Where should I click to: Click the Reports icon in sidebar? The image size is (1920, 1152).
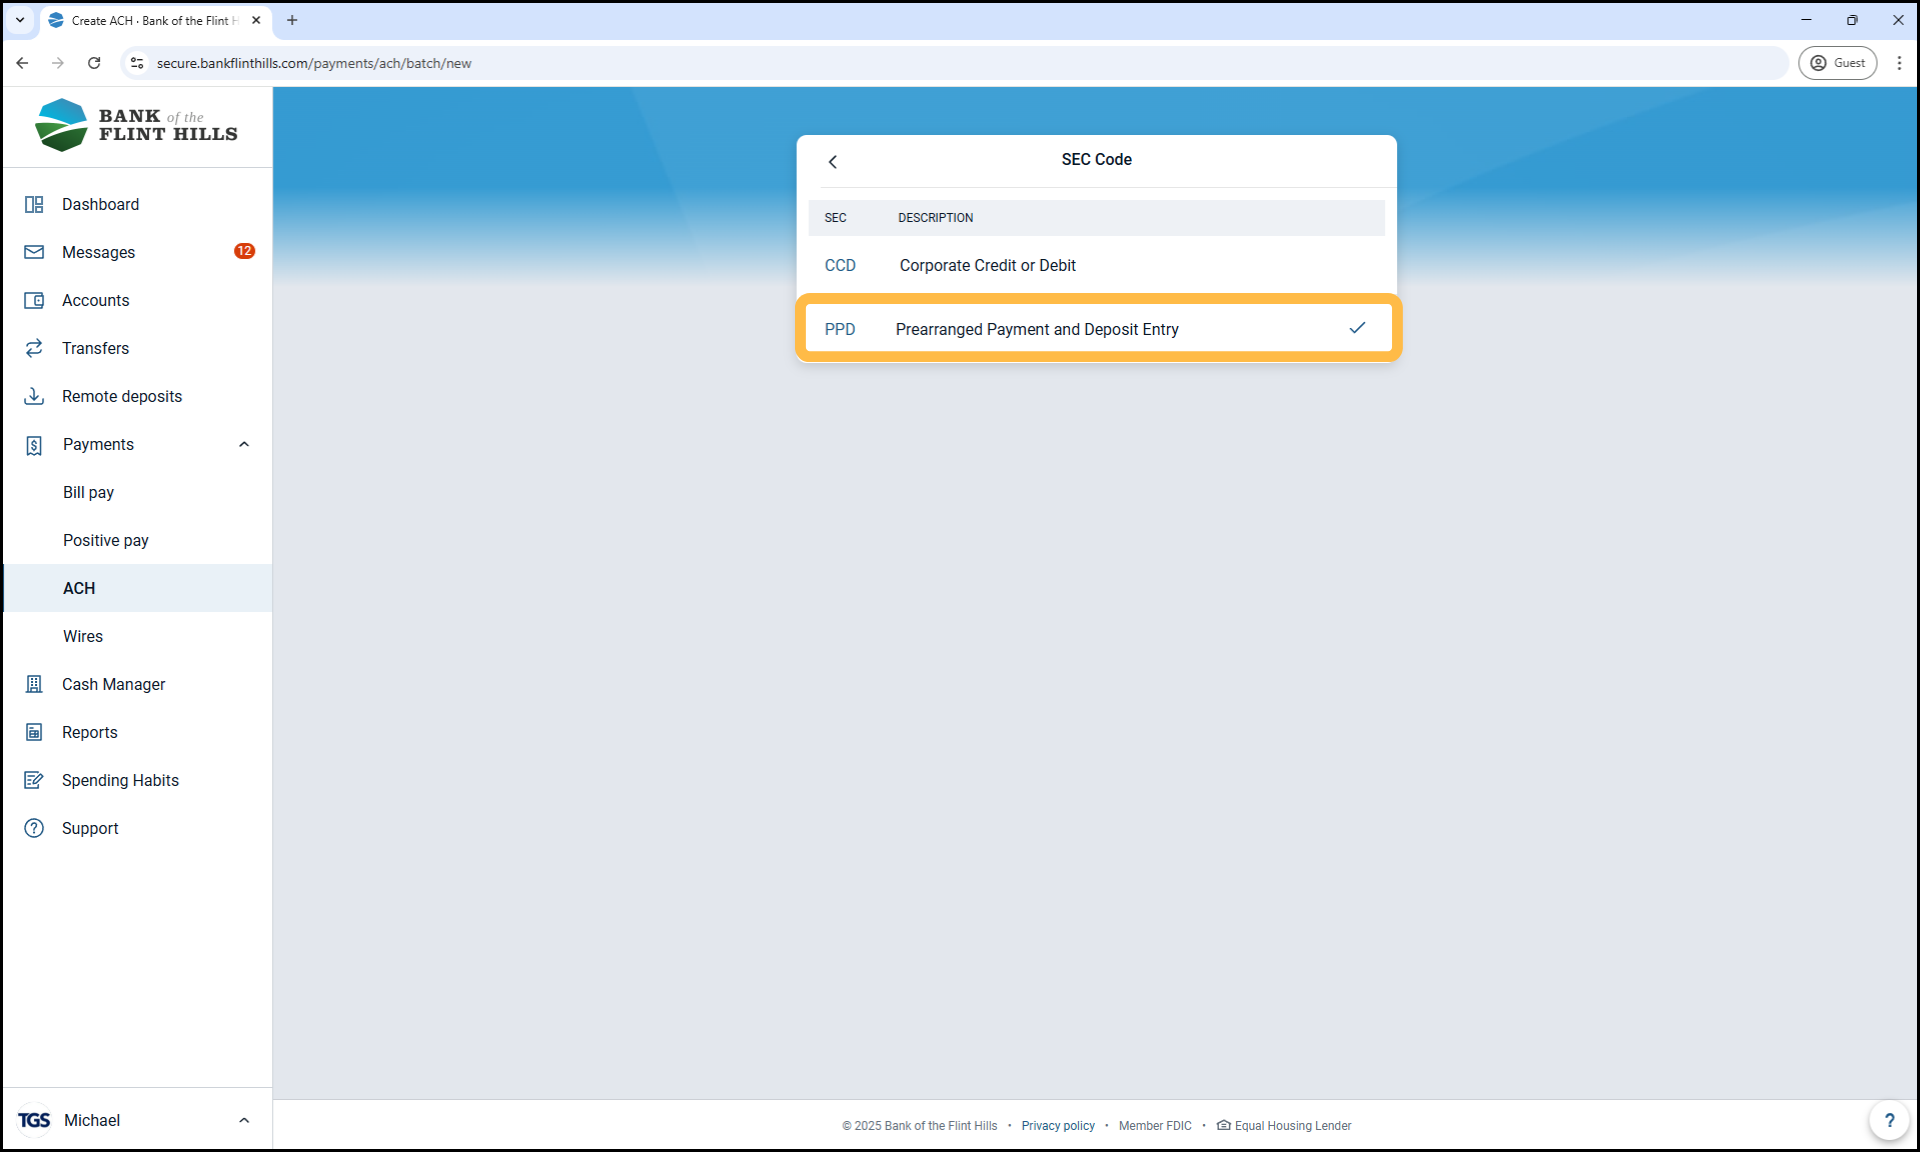pyautogui.click(x=34, y=732)
